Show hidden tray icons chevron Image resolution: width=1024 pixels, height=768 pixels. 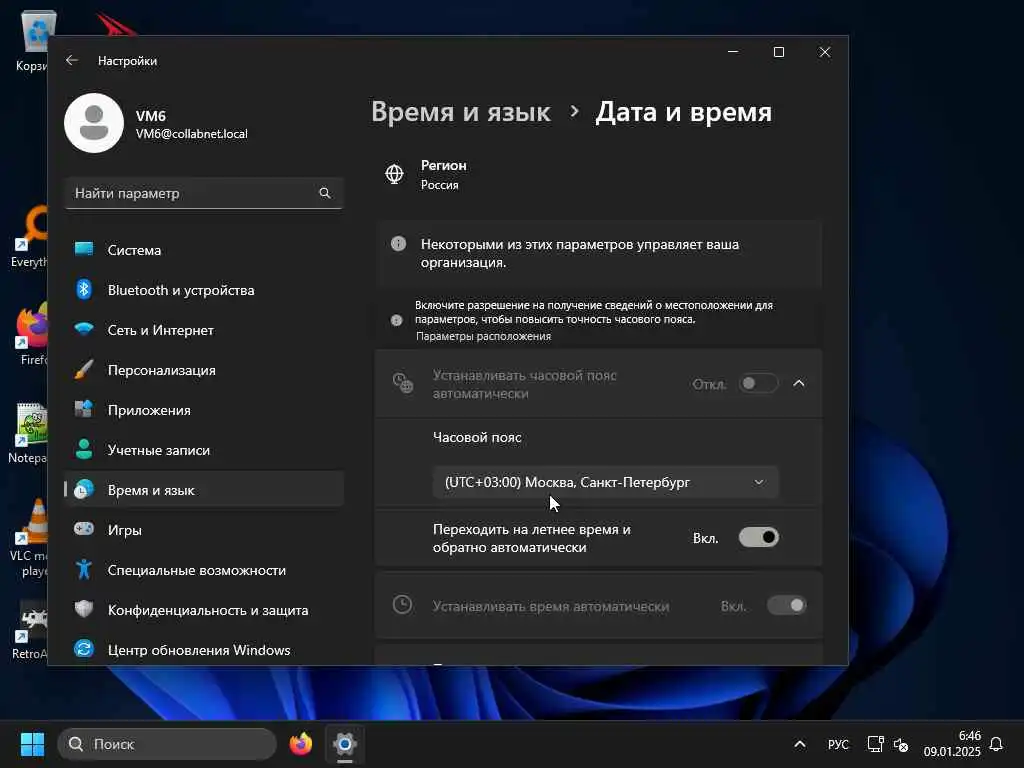point(799,744)
